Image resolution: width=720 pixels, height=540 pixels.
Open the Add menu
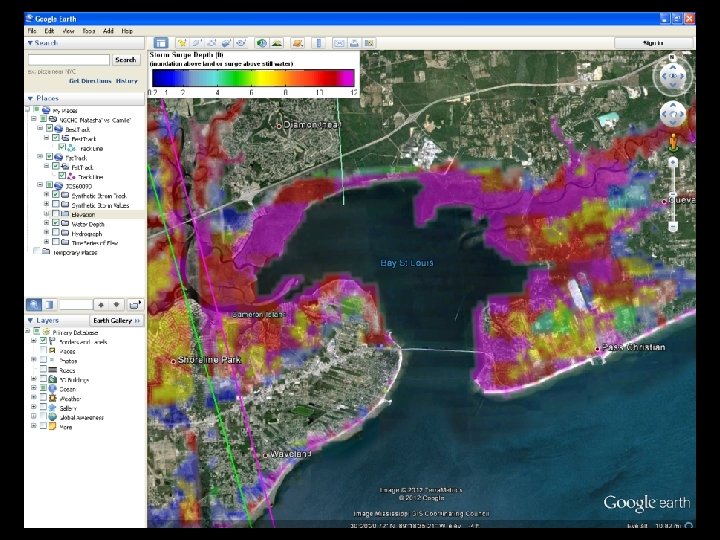coord(108,31)
